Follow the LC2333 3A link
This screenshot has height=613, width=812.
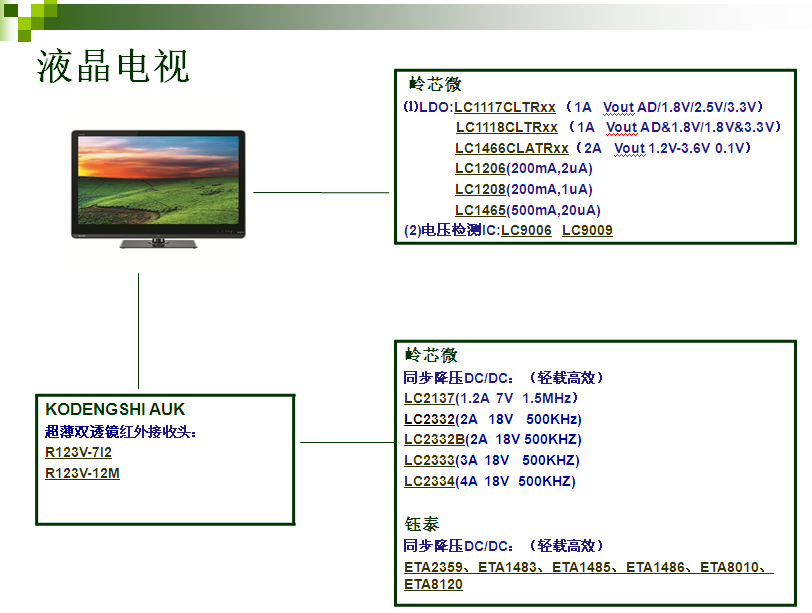429,460
